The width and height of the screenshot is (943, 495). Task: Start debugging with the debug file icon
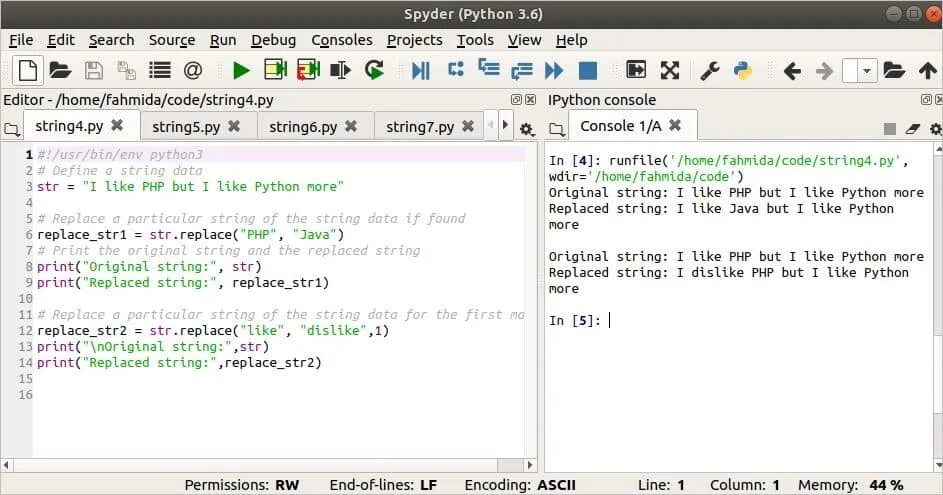pyautogui.click(x=420, y=70)
